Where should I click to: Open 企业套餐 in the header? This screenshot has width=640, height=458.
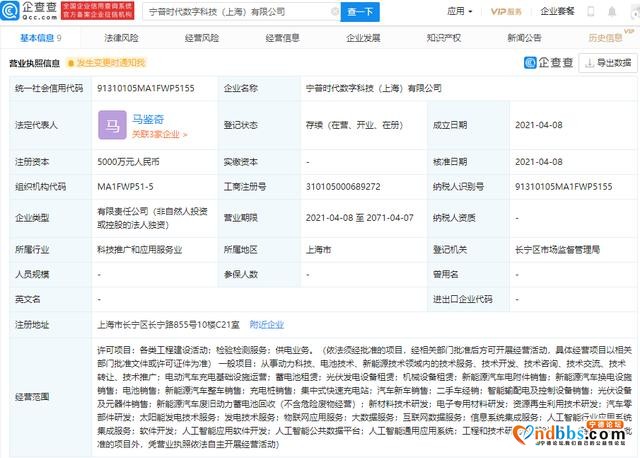point(557,11)
